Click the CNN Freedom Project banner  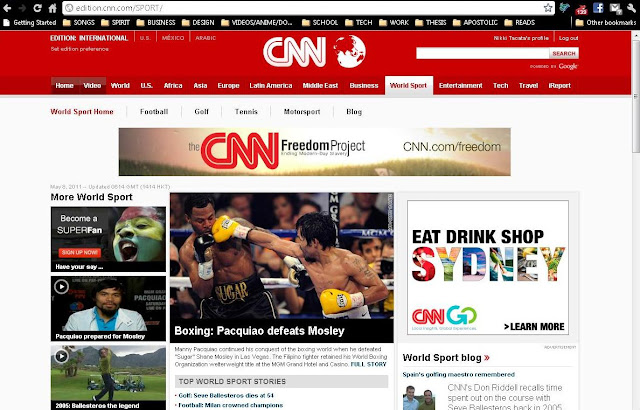[x=315, y=152]
